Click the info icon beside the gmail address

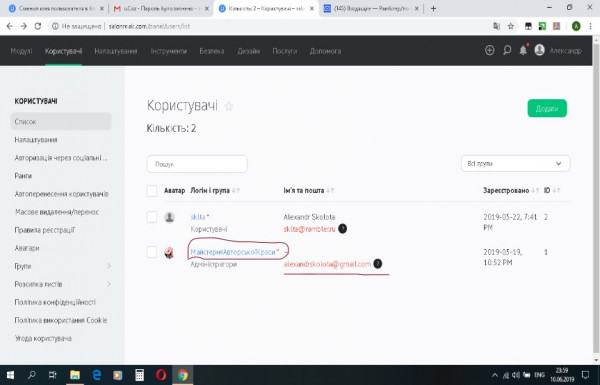pos(378,264)
